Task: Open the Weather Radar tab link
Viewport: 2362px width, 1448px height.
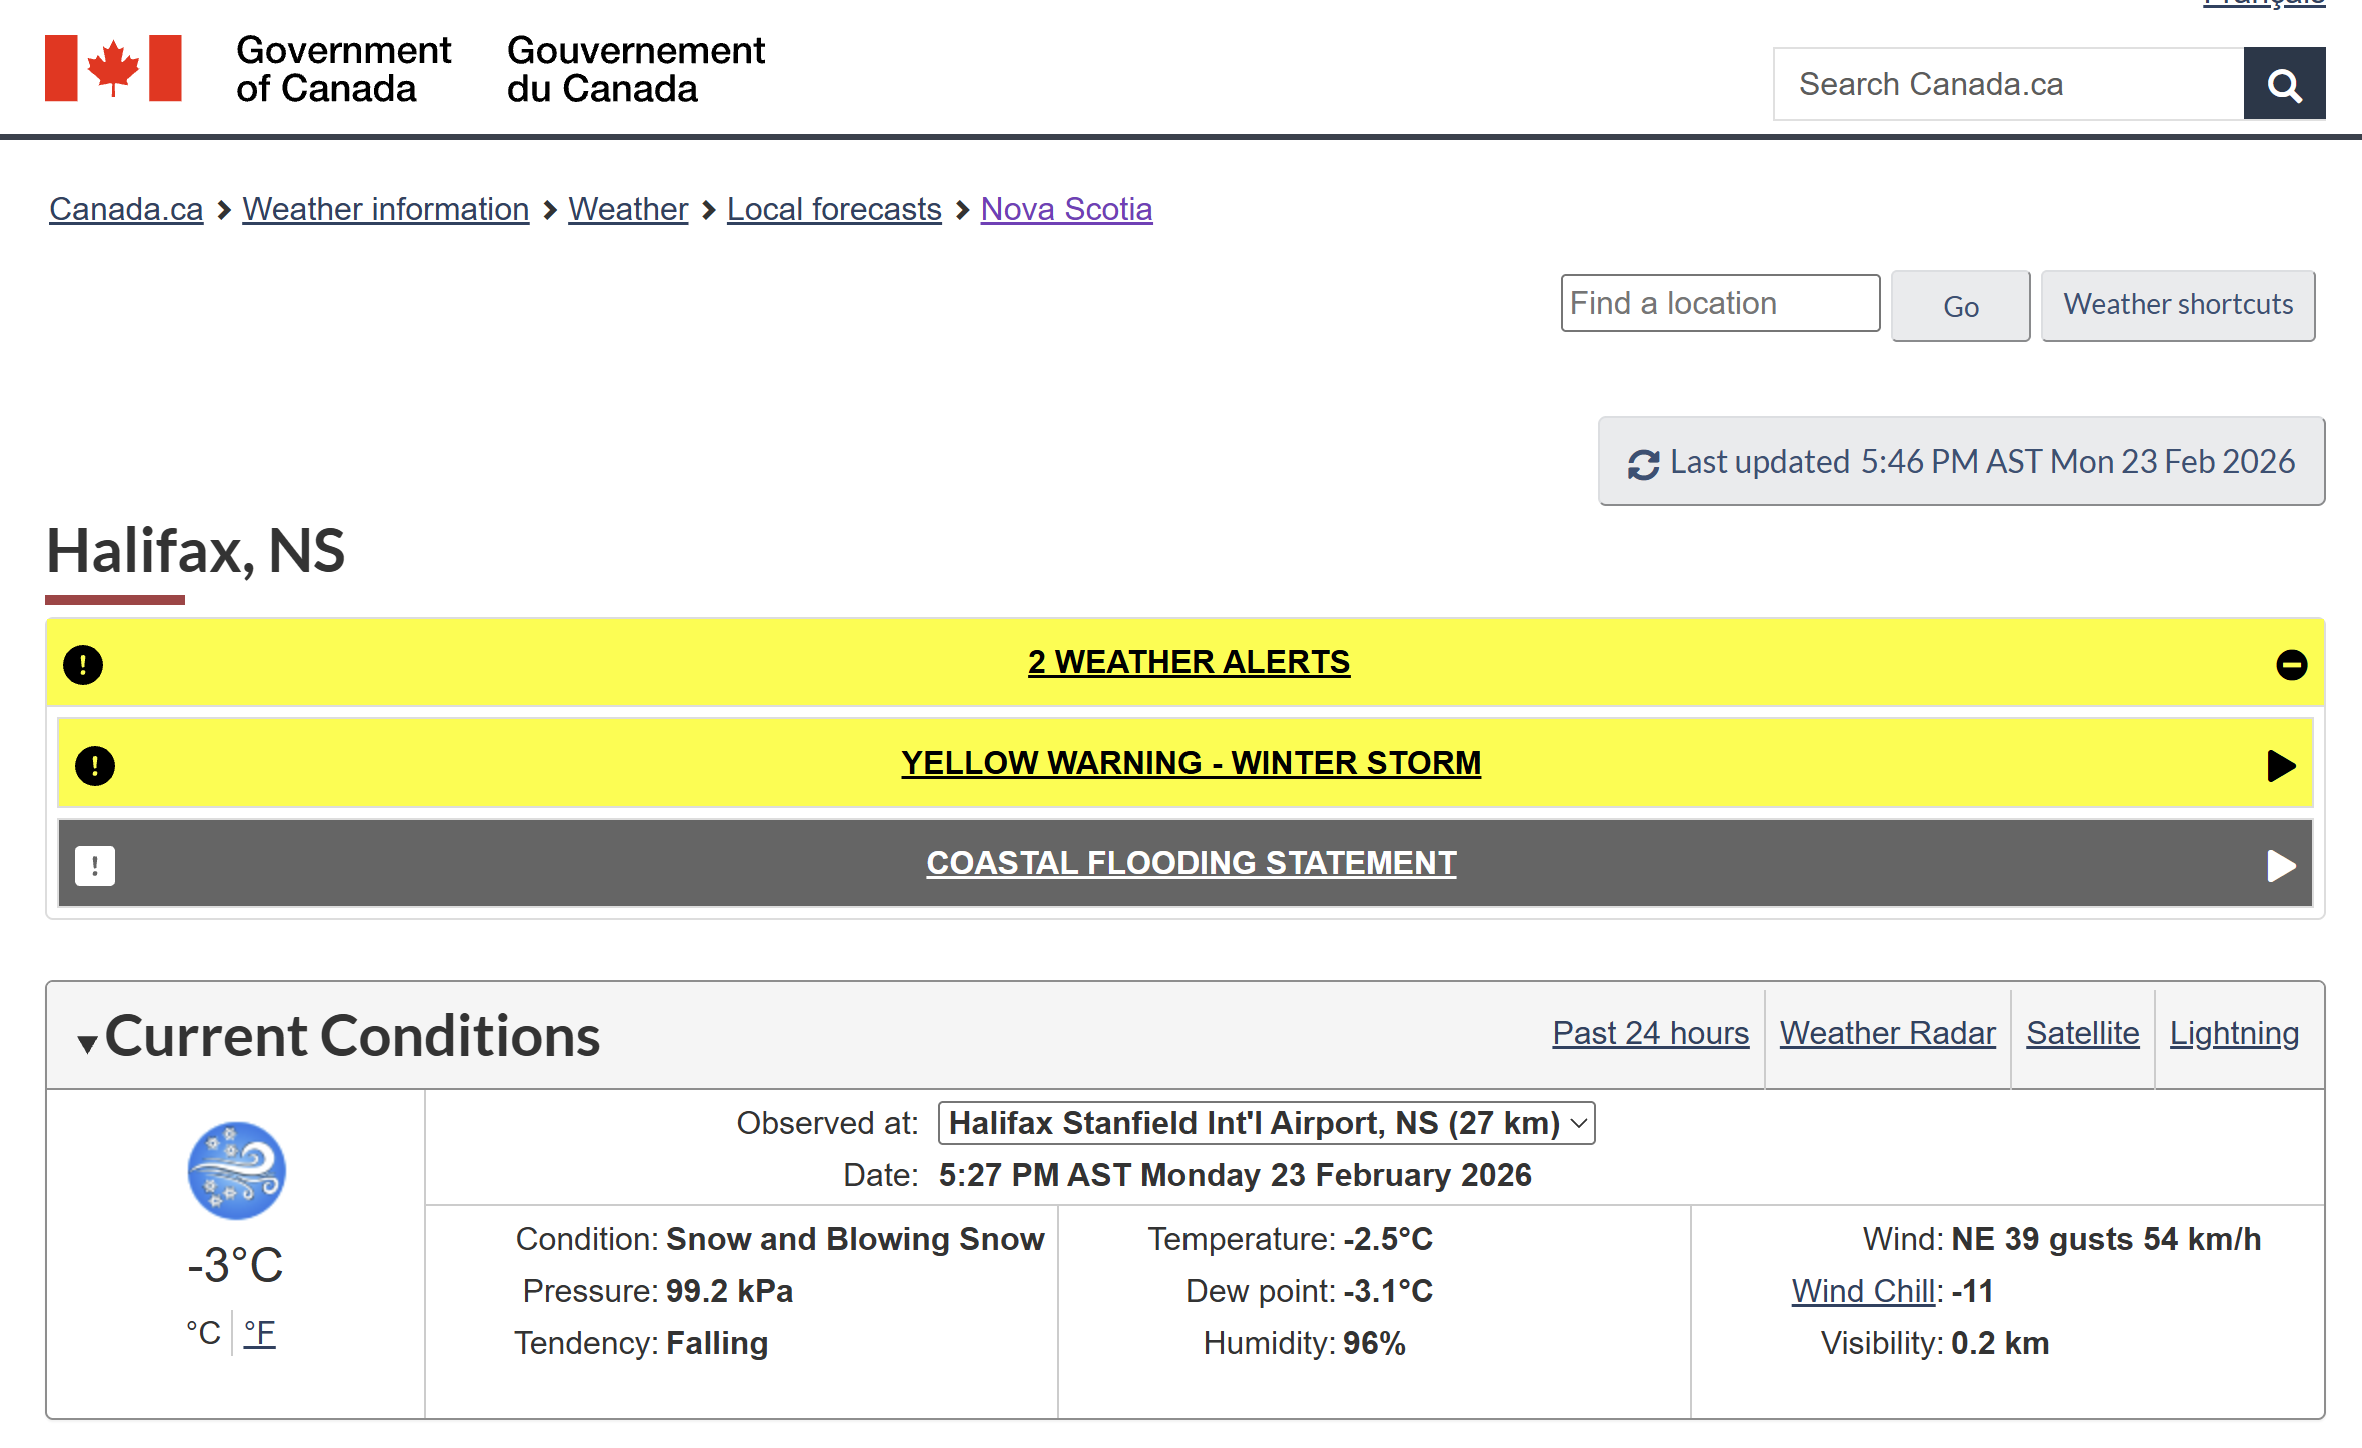Action: (x=1887, y=1033)
